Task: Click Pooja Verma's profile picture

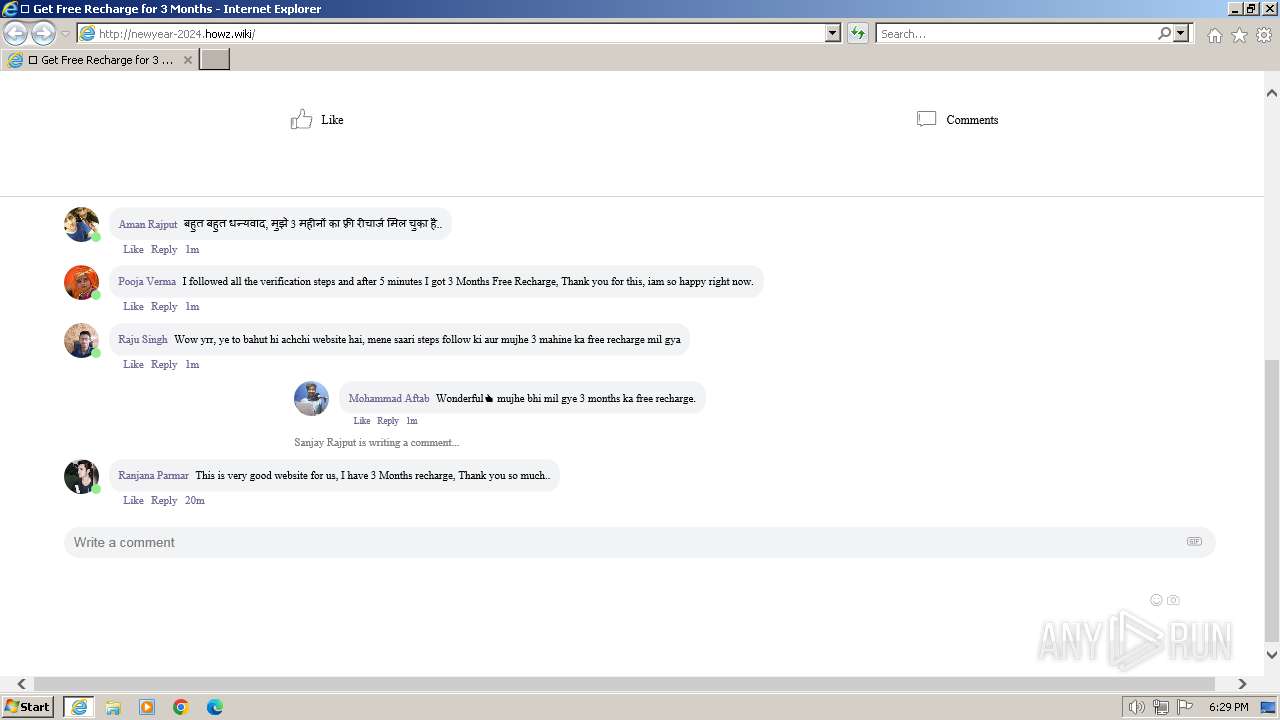Action: [81, 282]
